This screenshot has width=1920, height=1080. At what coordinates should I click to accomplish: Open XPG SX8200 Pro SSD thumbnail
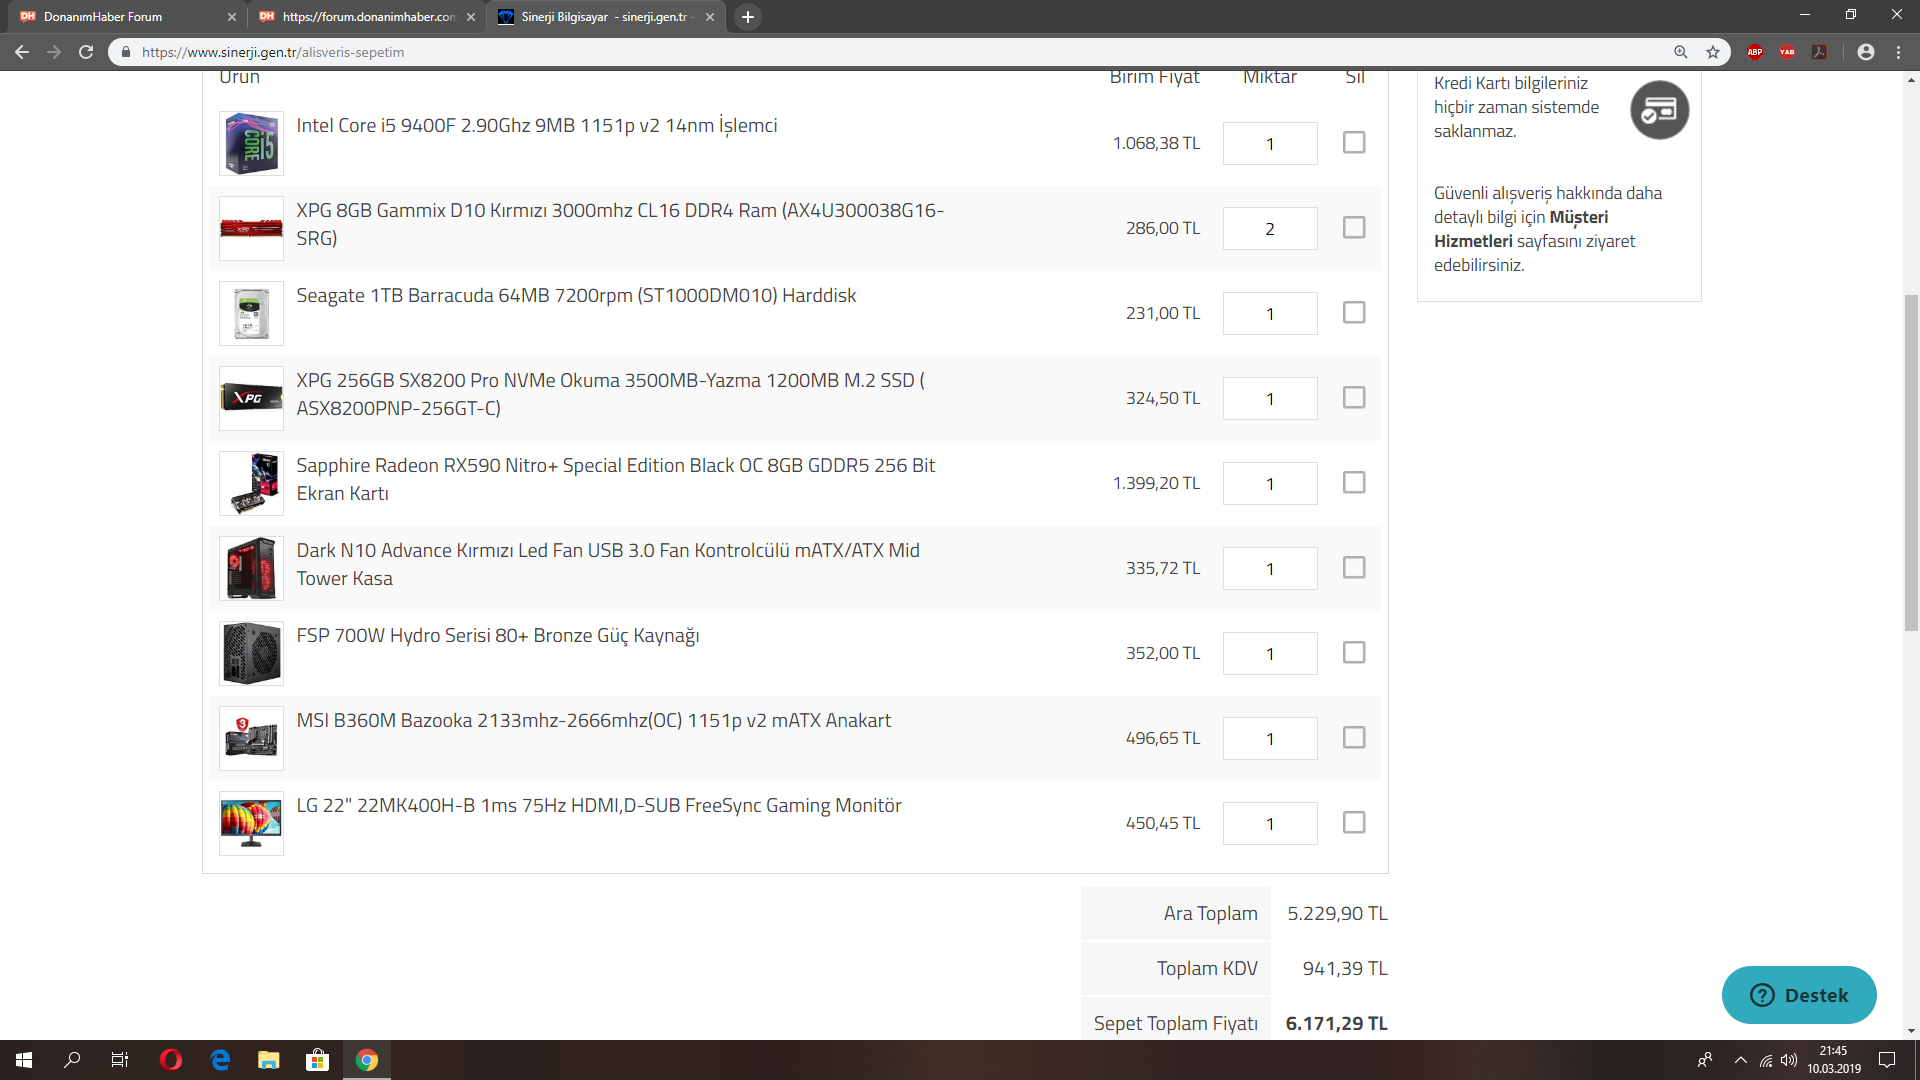tap(251, 398)
